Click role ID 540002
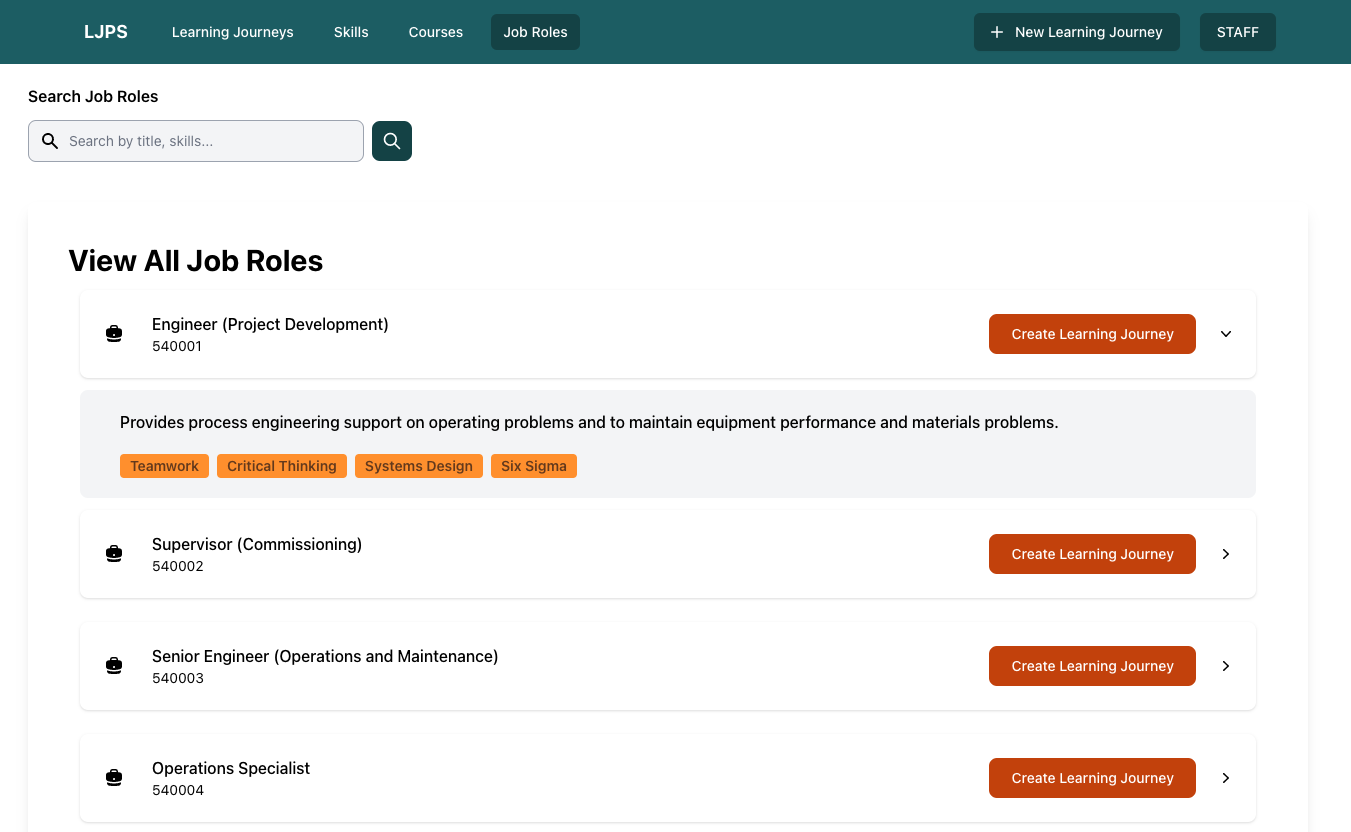This screenshot has width=1351, height=832. tap(177, 566)
